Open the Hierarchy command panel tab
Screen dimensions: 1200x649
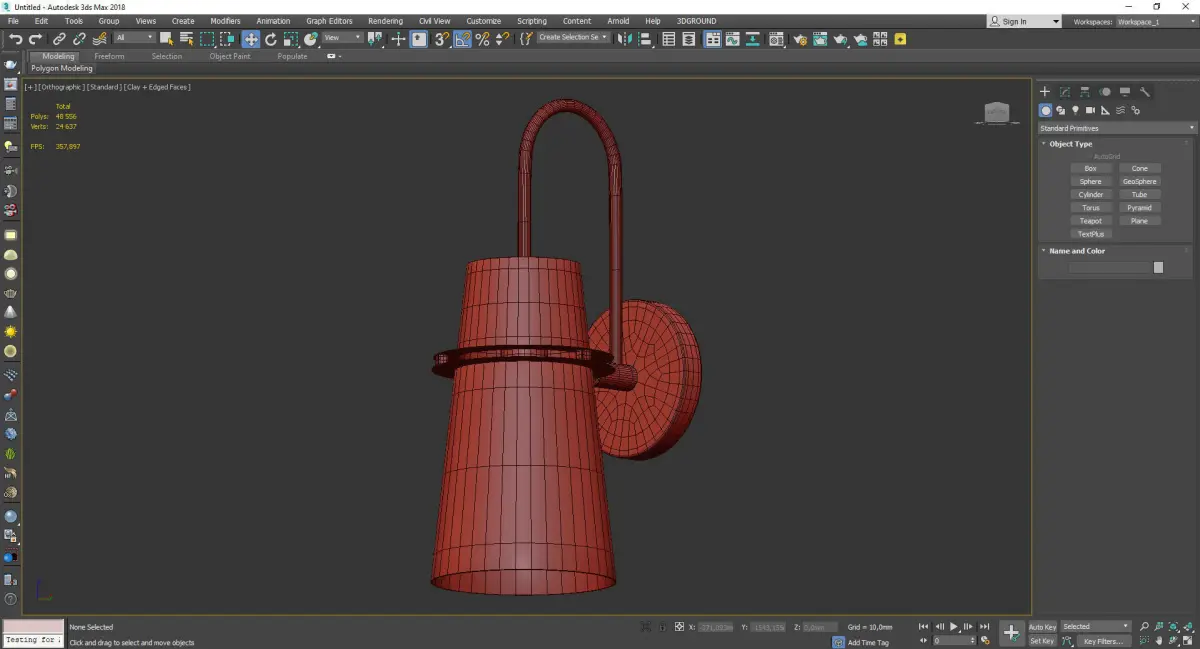1085,92
